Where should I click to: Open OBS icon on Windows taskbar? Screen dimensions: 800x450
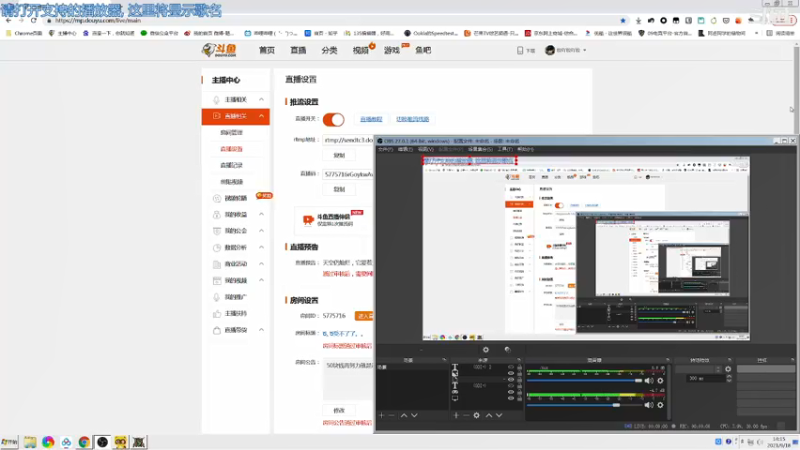(103, 442)
